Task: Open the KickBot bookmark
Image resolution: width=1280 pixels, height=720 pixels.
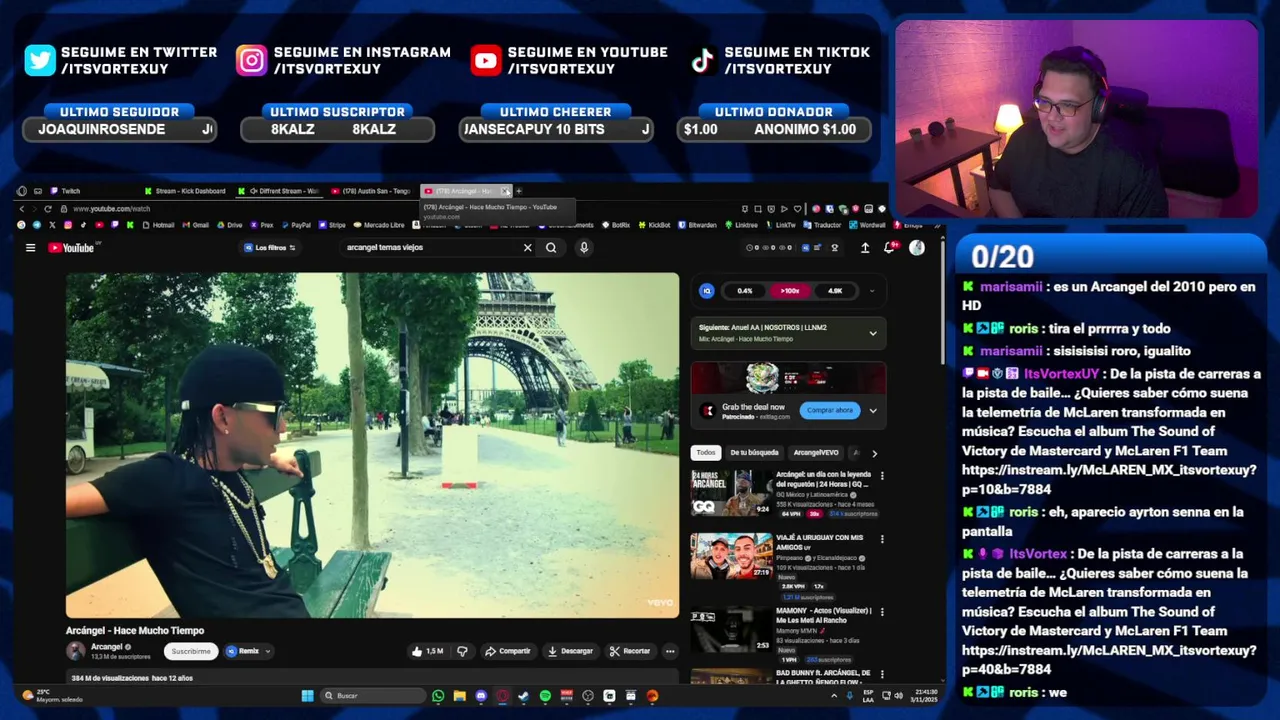Action: pos(654,225)
